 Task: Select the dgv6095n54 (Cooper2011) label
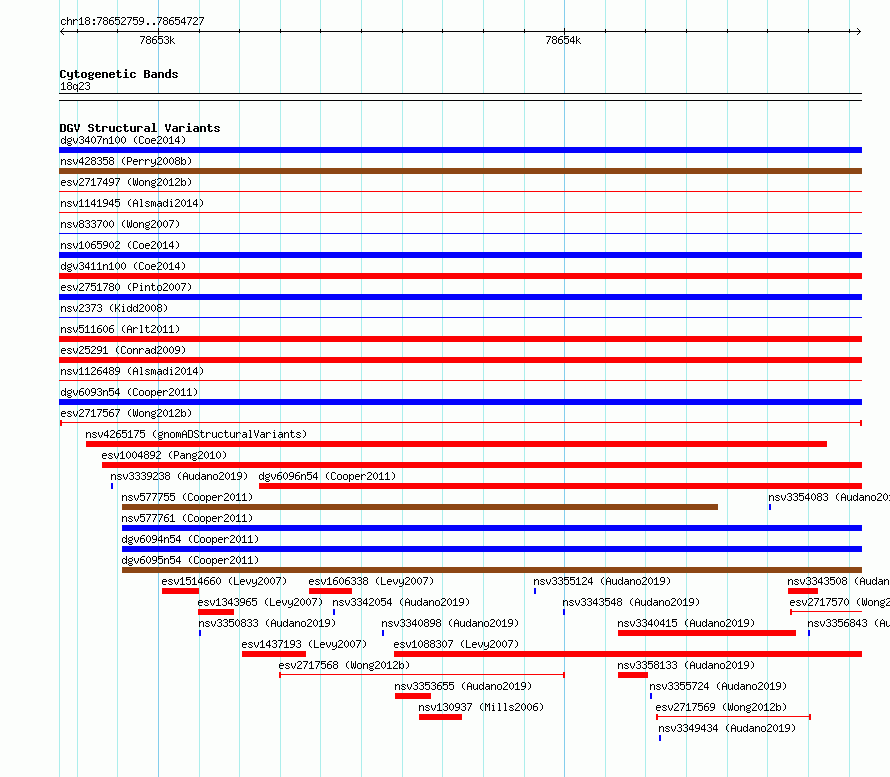190,560
